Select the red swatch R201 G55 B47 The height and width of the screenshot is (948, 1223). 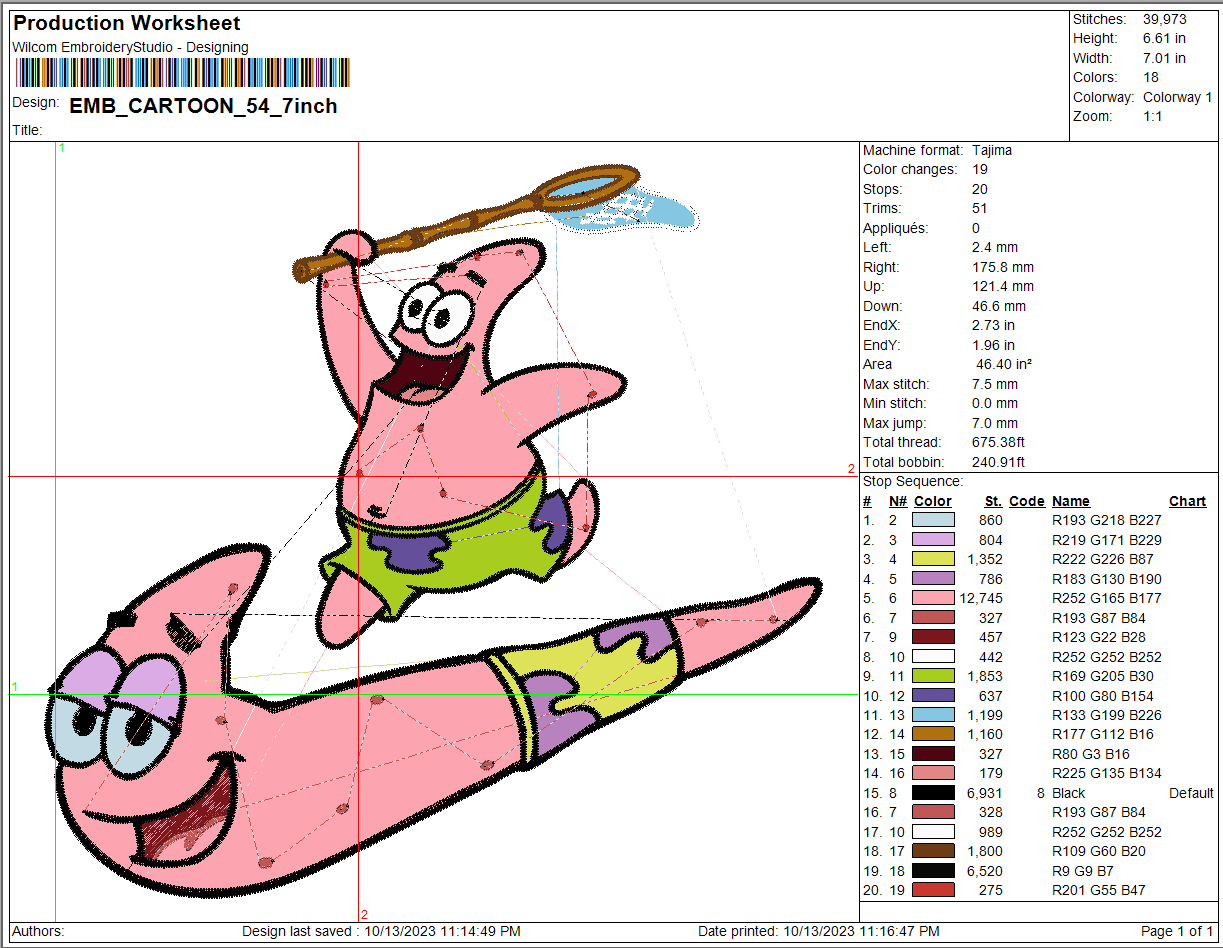coord(933,890)
